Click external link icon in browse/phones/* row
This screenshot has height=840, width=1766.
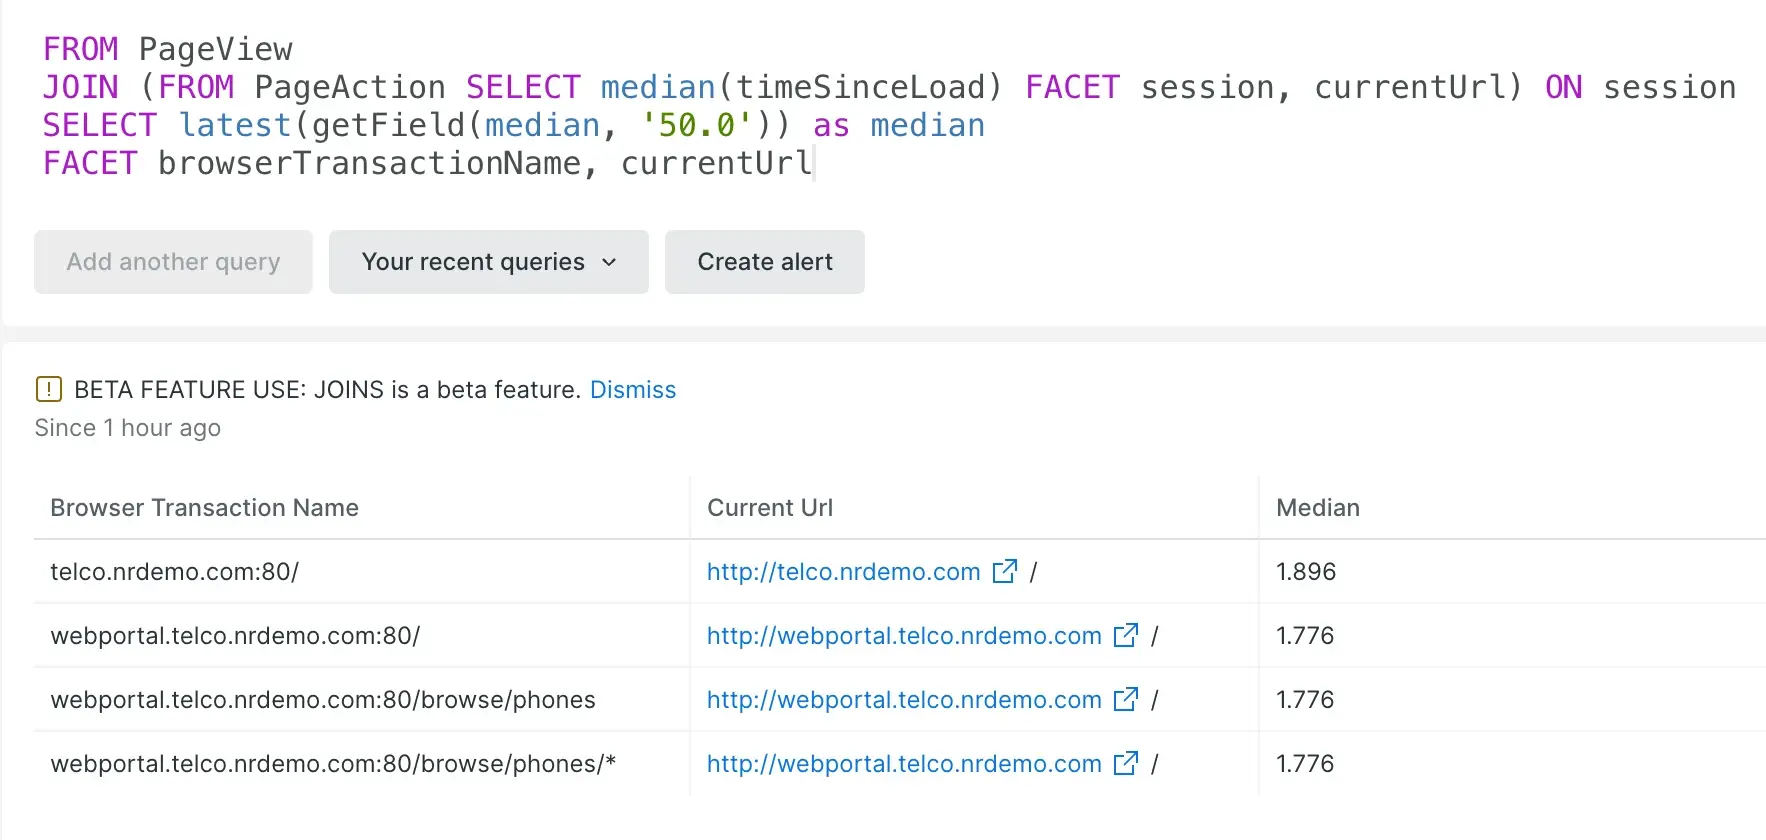click(x=1125, y=763)
